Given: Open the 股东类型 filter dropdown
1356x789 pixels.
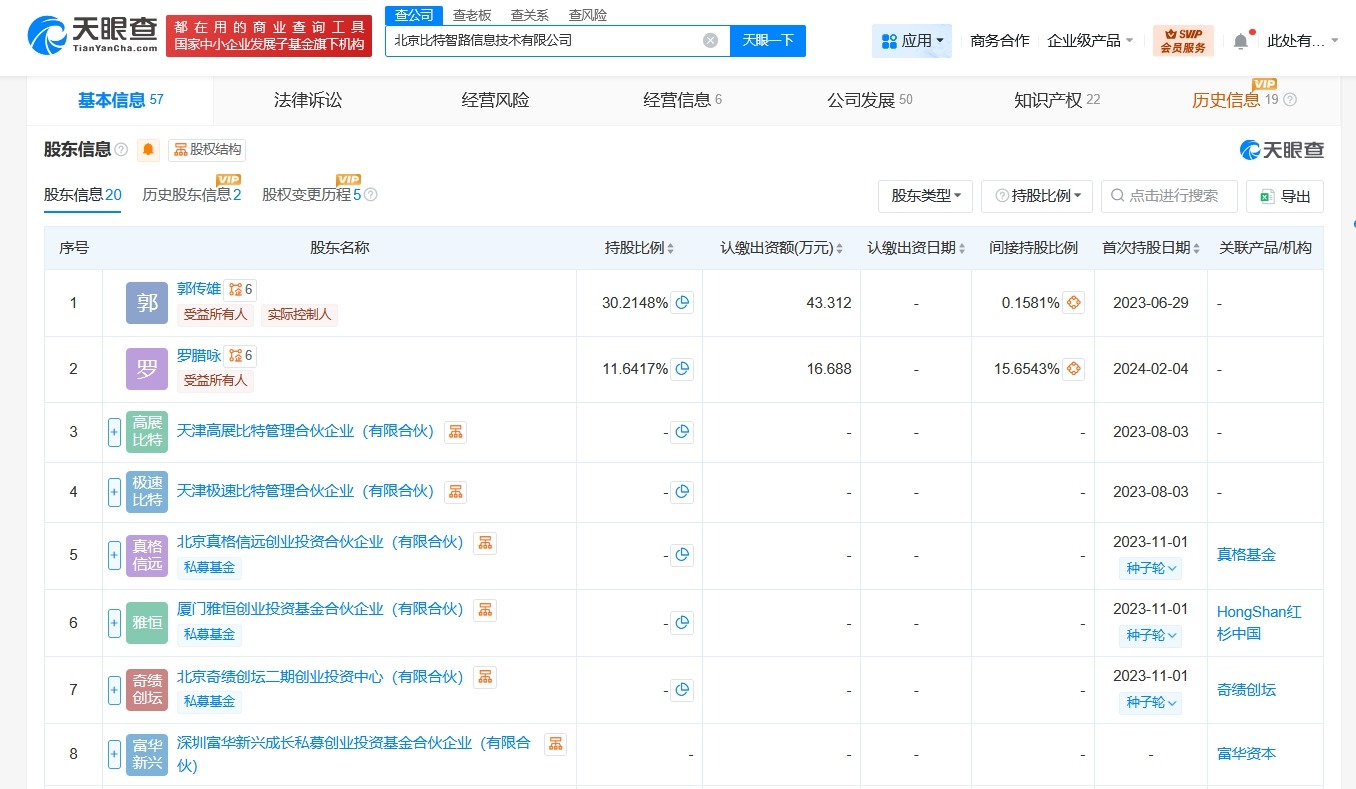Looking at the screenshot, I should (x=924, y=196).
